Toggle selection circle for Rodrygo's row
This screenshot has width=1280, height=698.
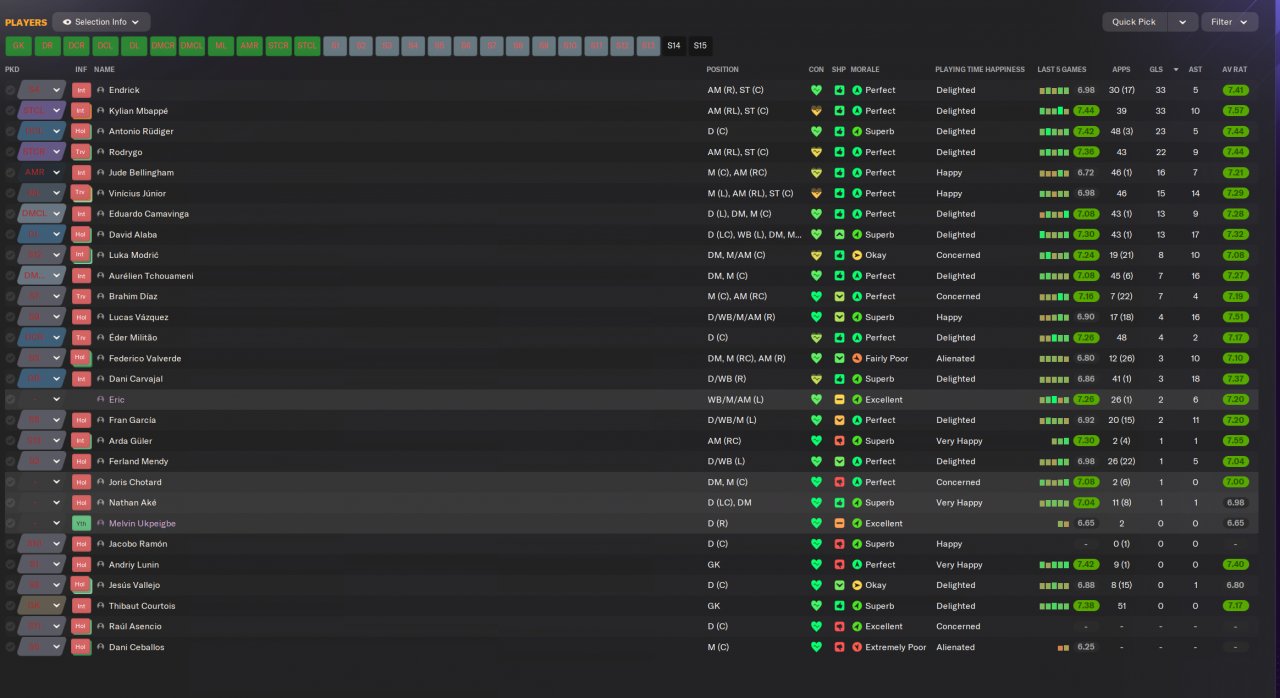tap(10, 152)
